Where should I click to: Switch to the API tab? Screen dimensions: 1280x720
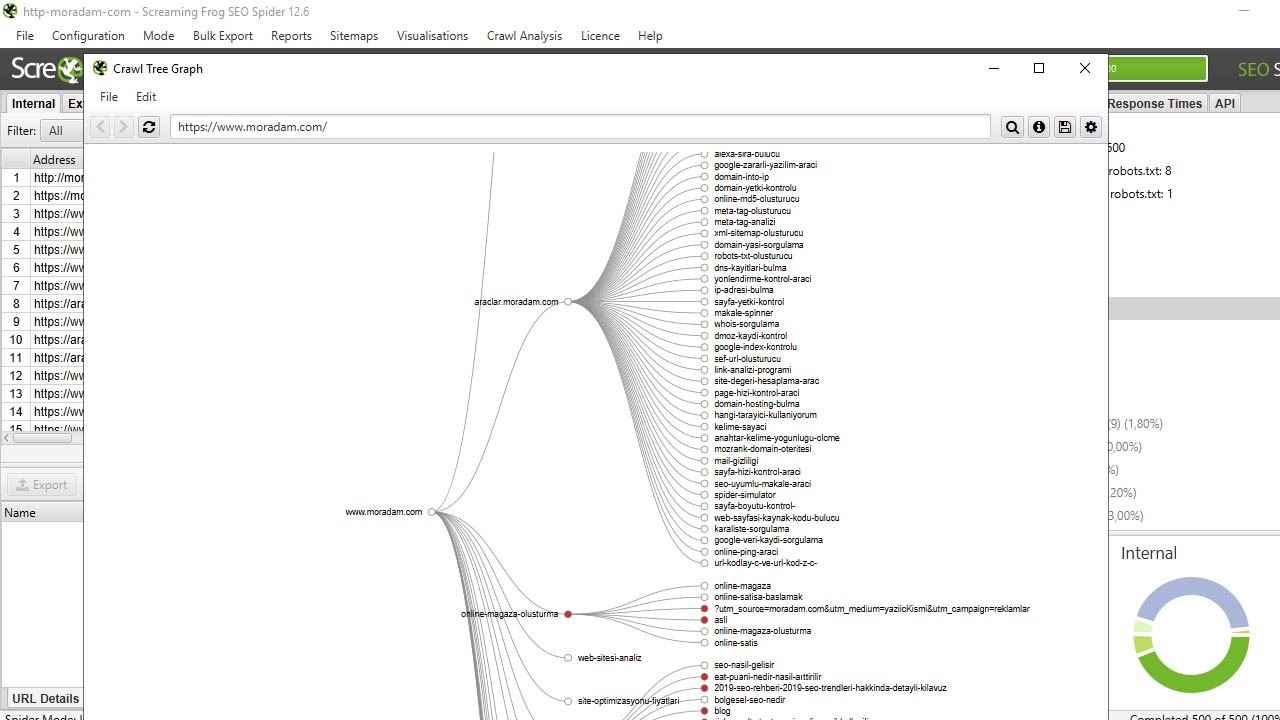click(x=1225, y=103)
